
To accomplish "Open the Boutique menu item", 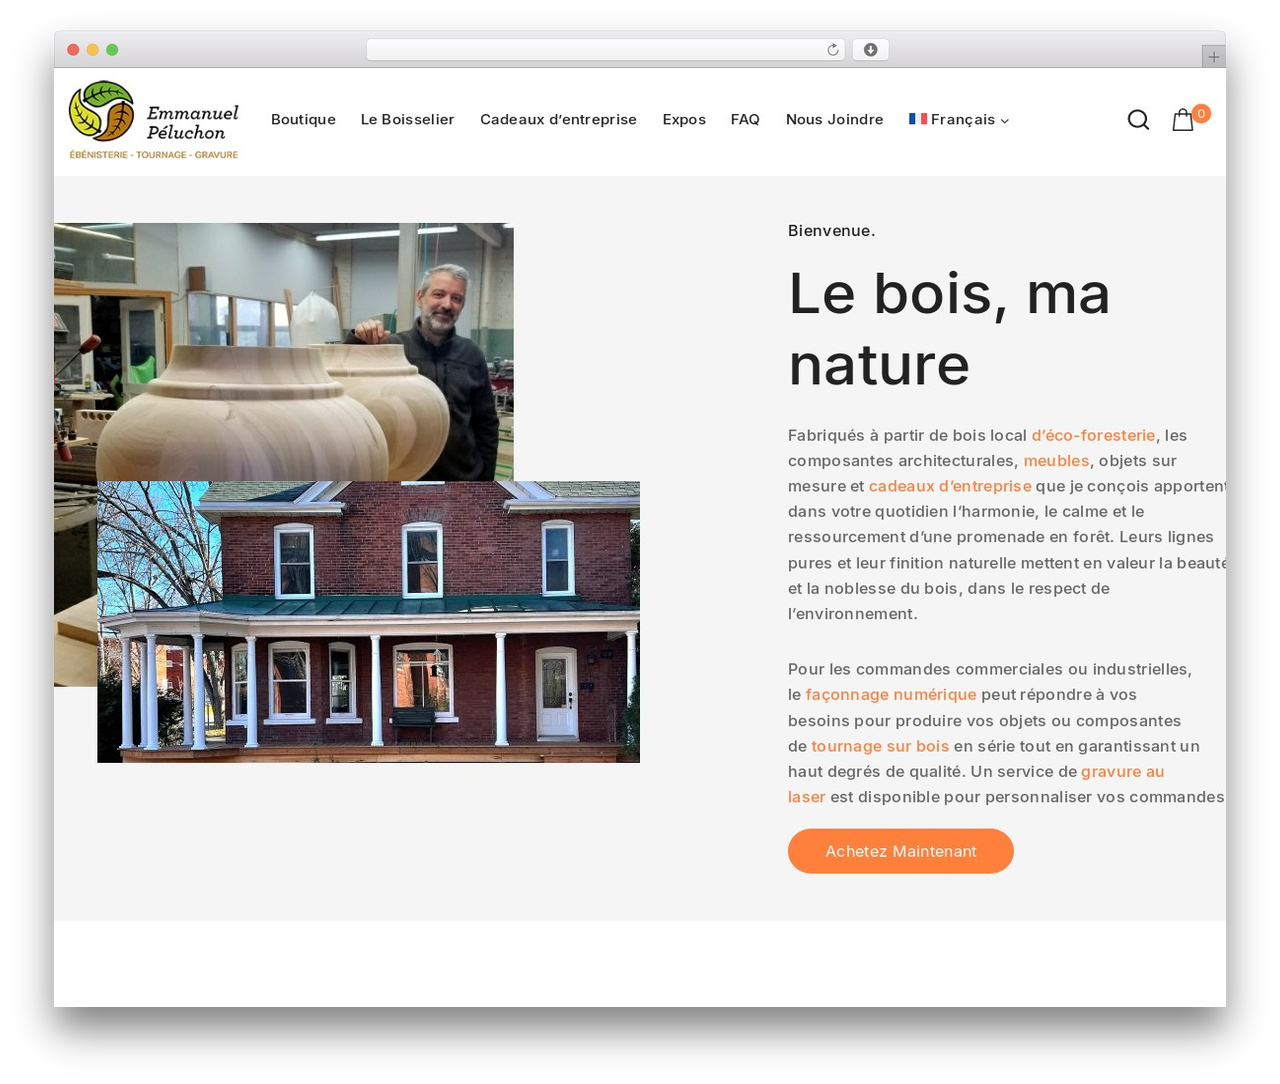I will coord(303,120).
